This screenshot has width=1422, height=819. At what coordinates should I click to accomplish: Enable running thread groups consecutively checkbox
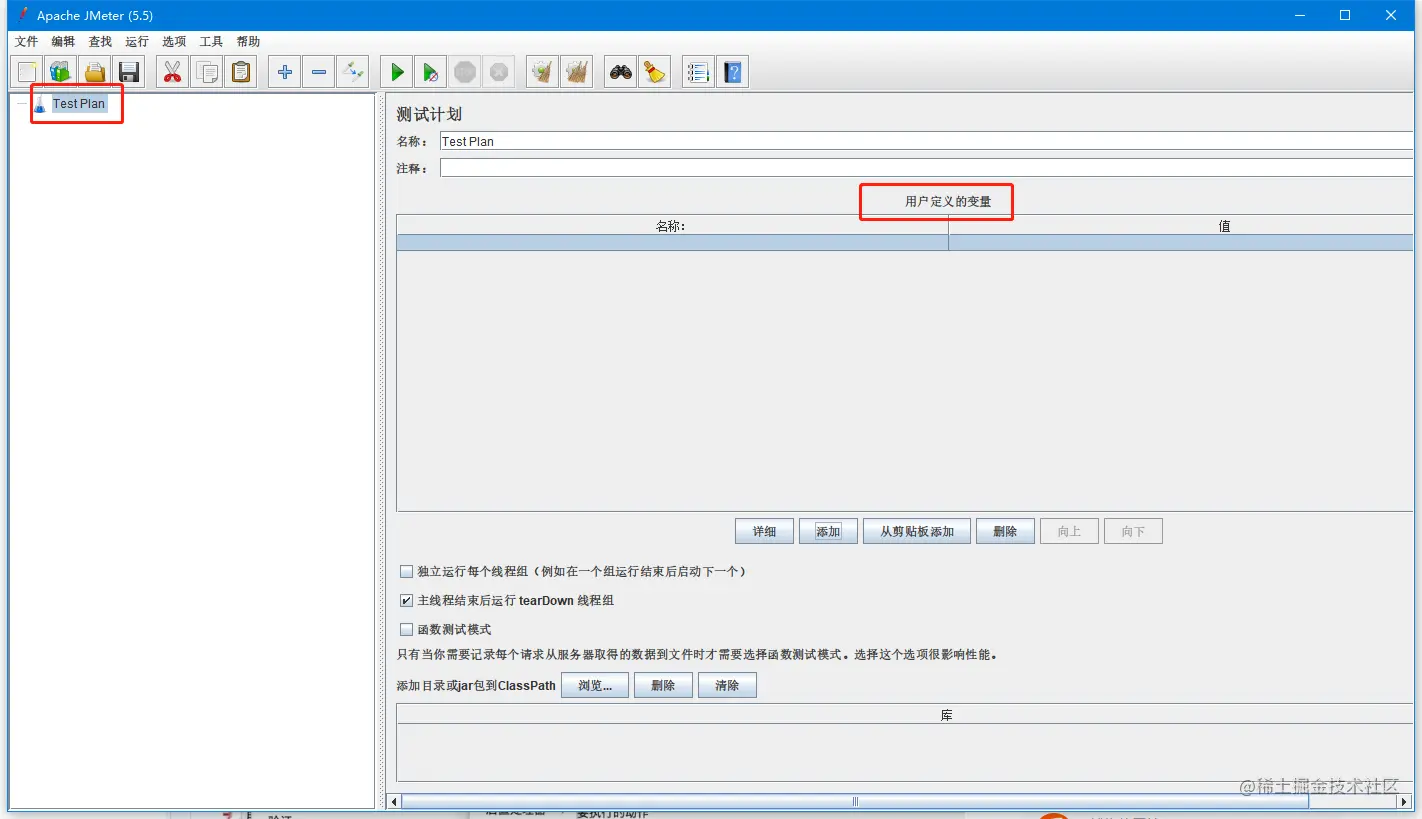coord(406,572)
